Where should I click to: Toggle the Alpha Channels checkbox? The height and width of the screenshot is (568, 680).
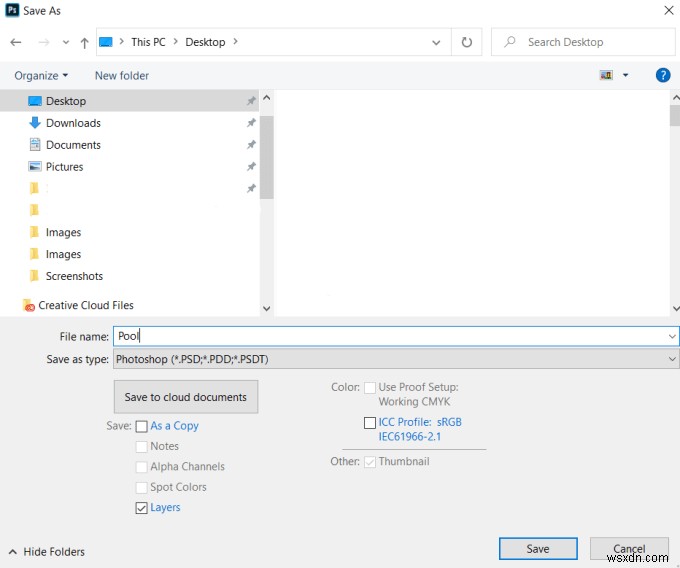141,467
